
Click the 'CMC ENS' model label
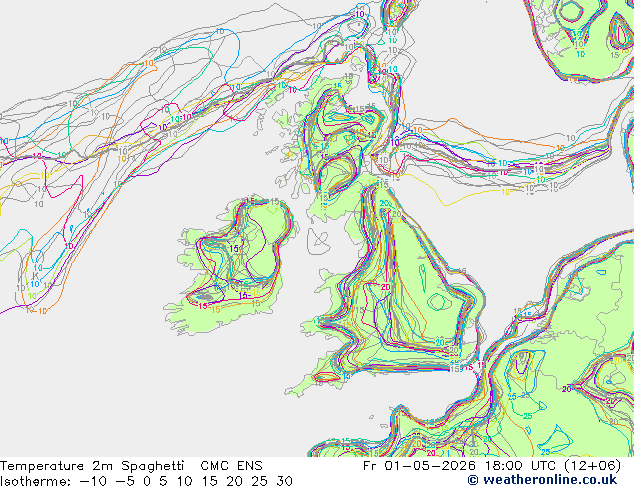coord(232,466)
